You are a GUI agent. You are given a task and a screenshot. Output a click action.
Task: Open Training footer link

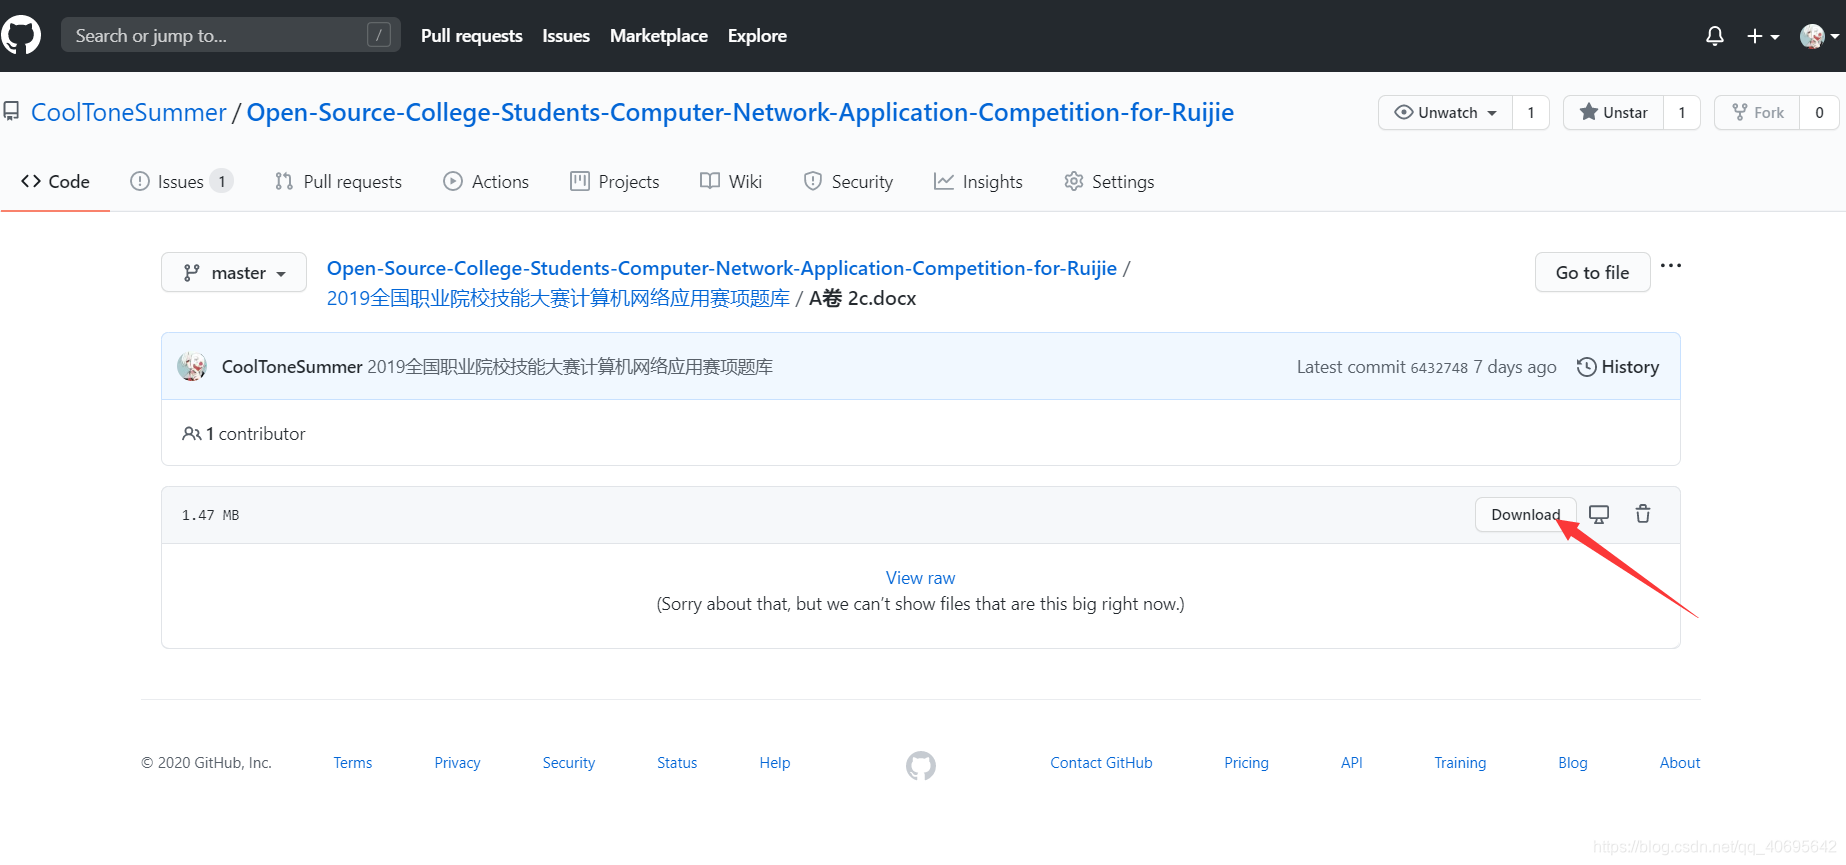[x=1460, y=763]
